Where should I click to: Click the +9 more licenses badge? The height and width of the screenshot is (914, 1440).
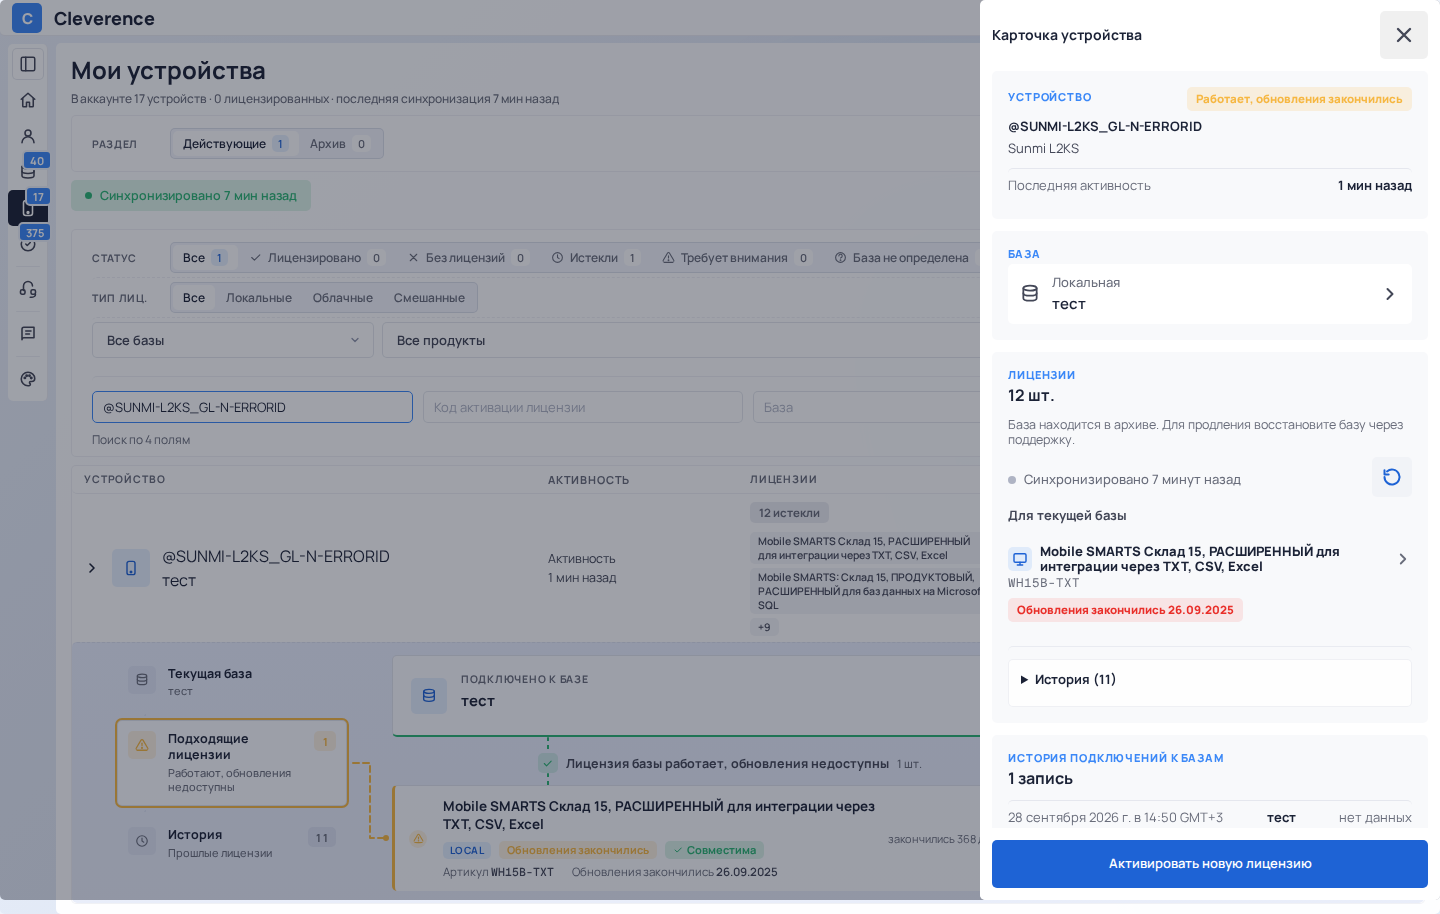coord(764,627)
